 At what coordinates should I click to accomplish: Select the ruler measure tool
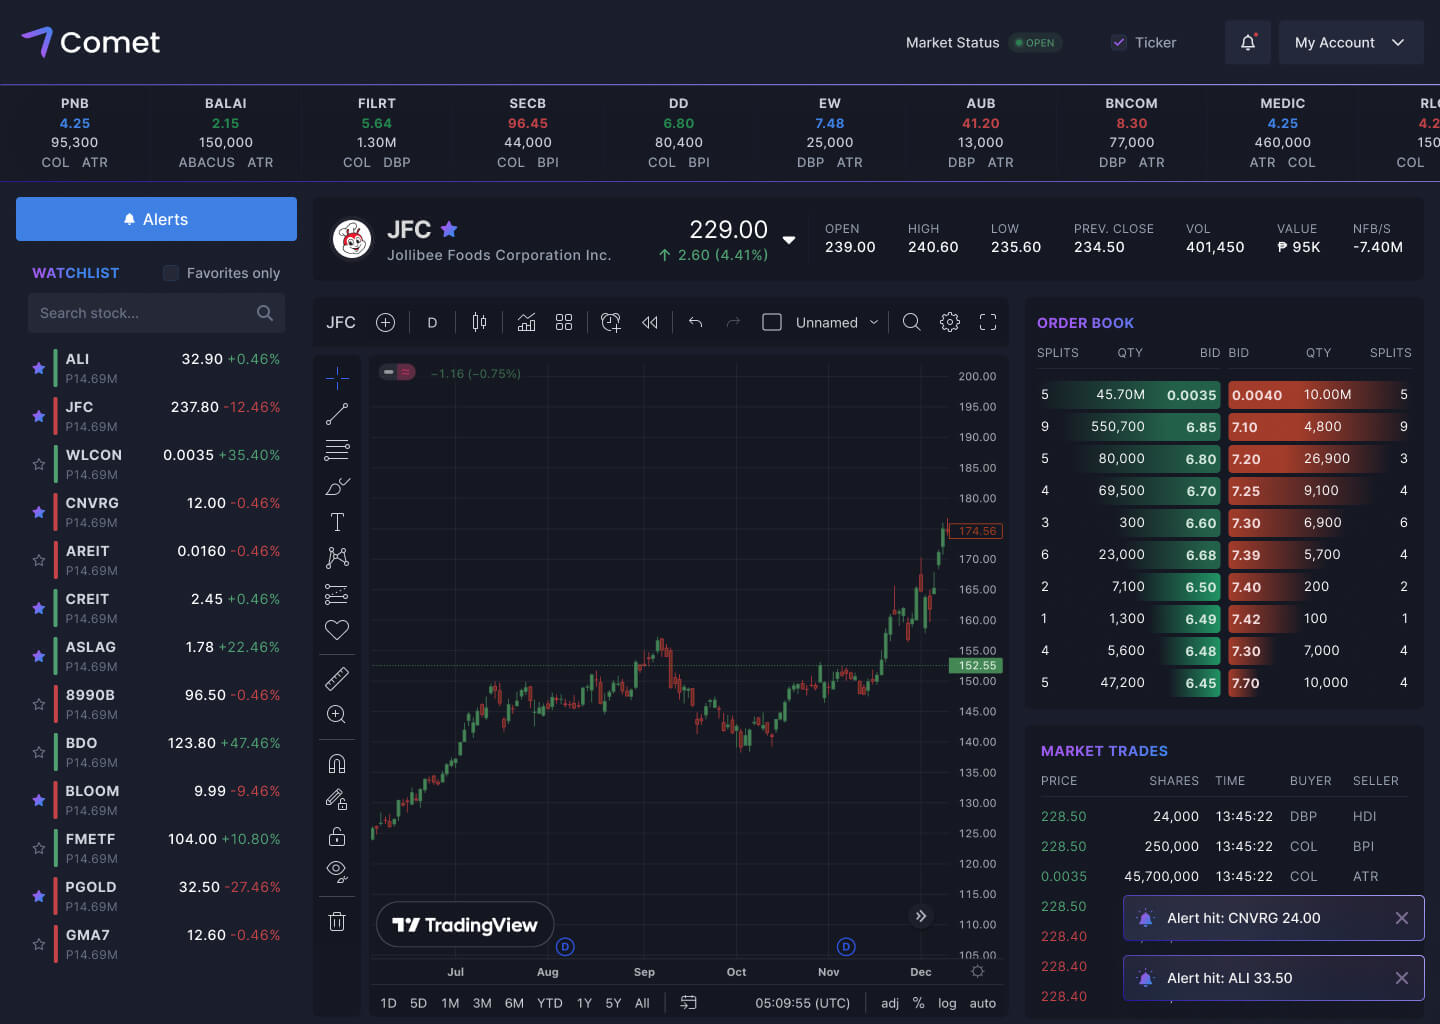(x=337, y=679)
